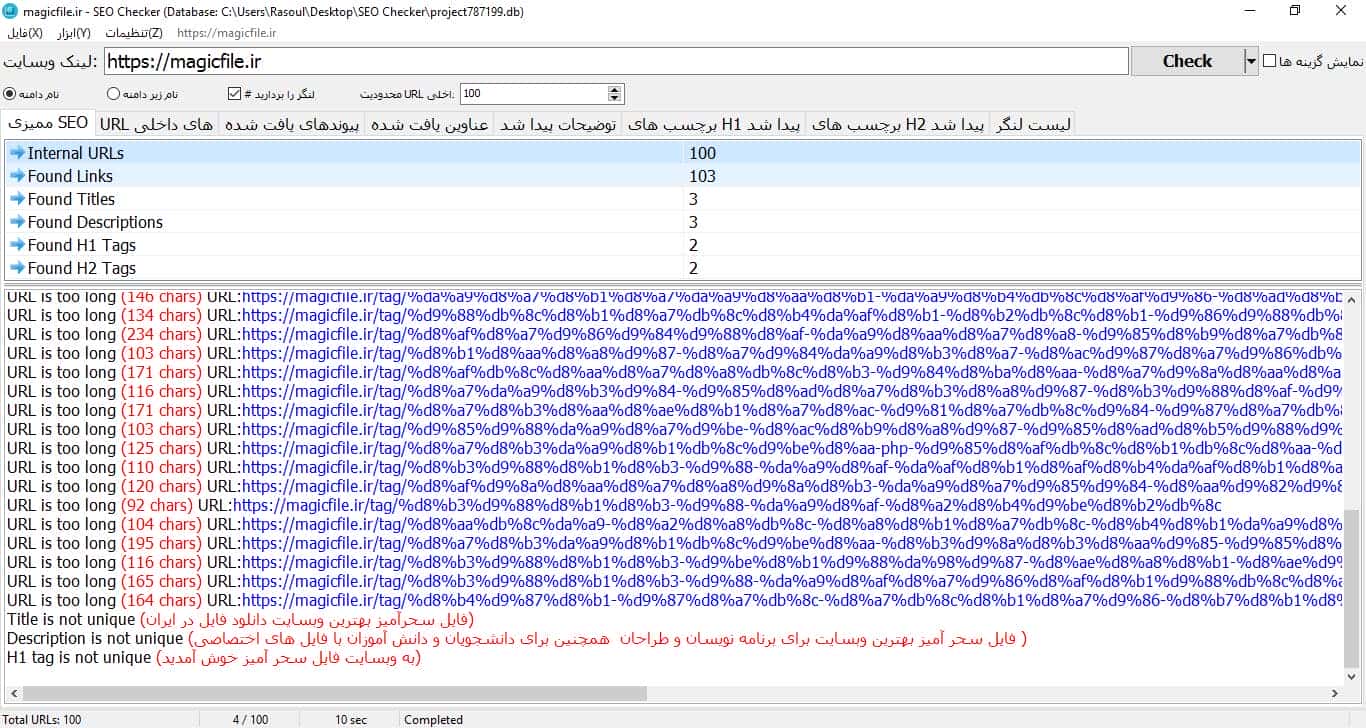Select the نام دامنه radio button
Viewport: 1366px width, 728px height.
[10, 94]
